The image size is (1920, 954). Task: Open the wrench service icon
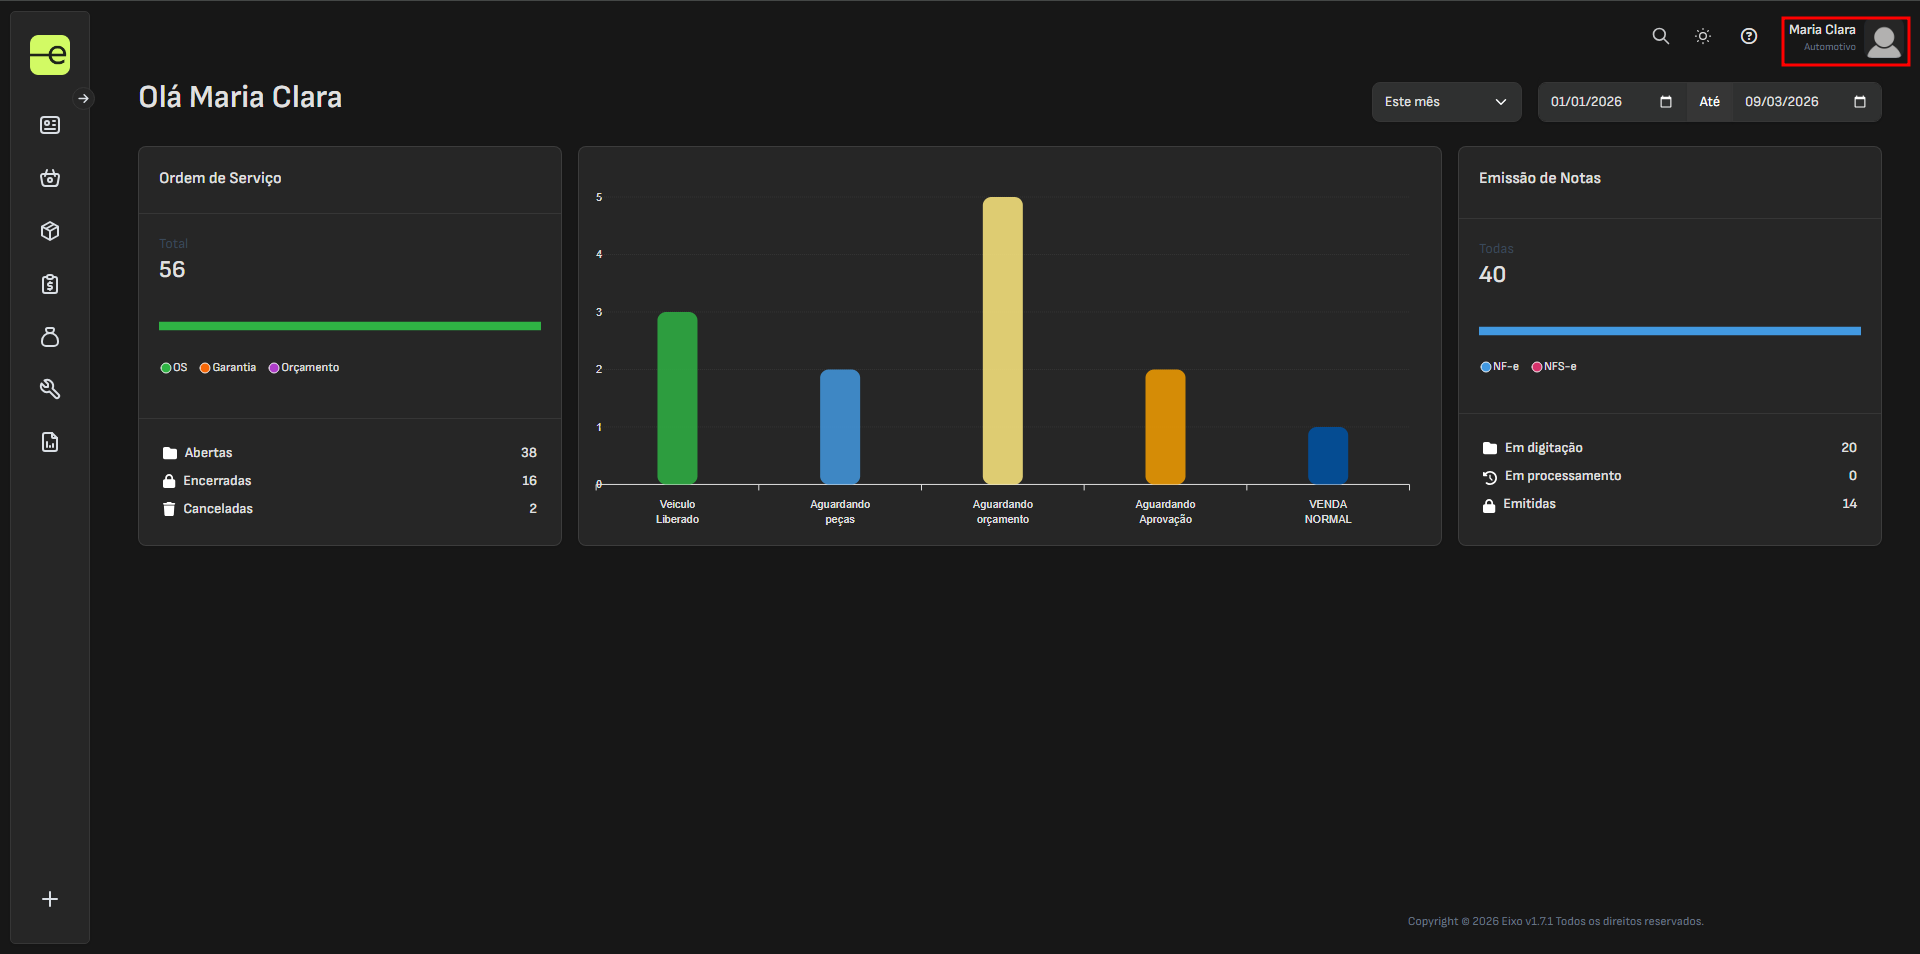50,389
